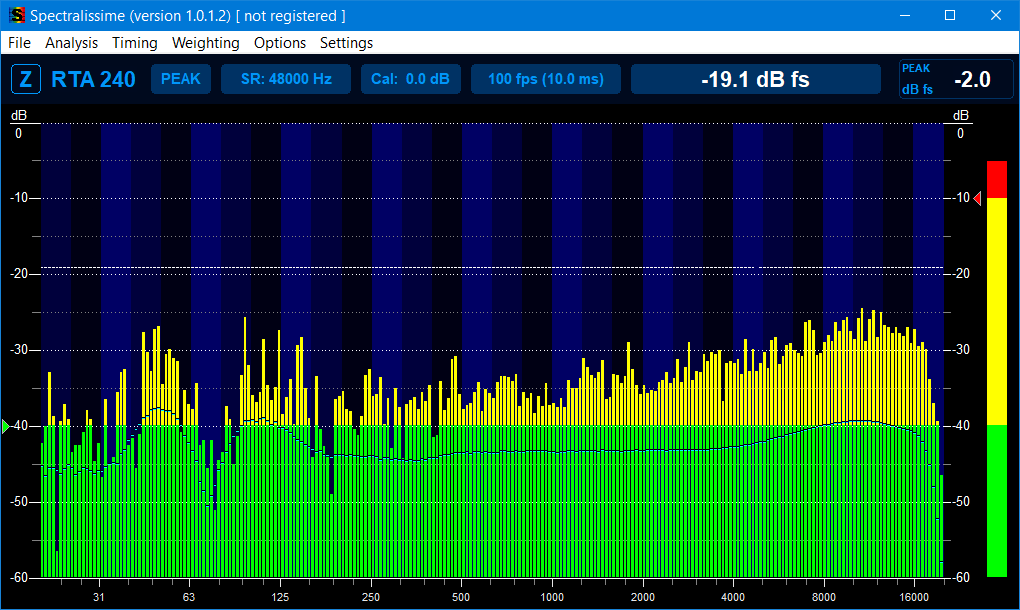1020x610 pixels.
Task: Click the RTA 240 mode label
Action: click(93, 79)
